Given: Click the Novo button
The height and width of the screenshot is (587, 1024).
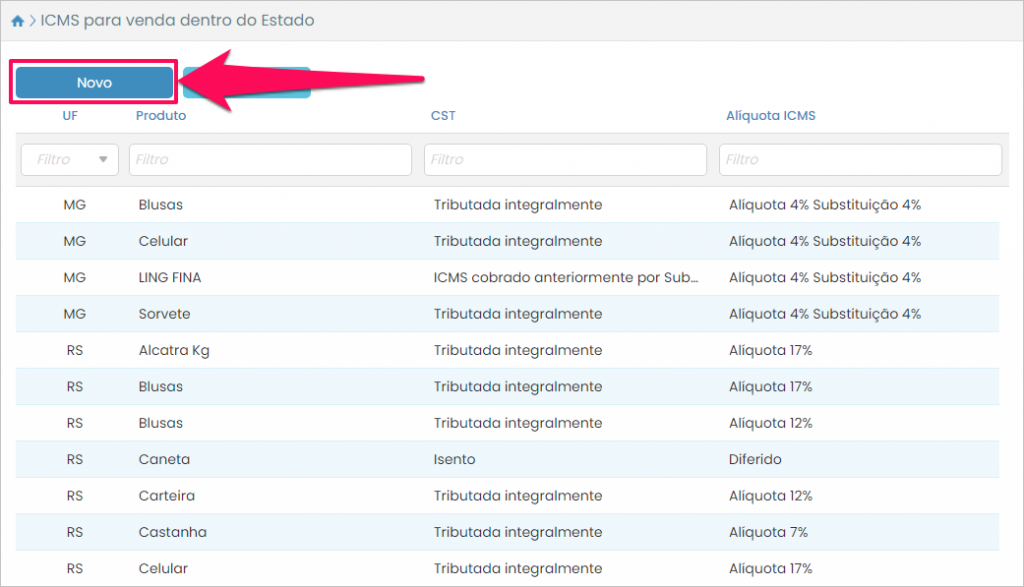Looking at the screenshot, I should click(94, 83).
